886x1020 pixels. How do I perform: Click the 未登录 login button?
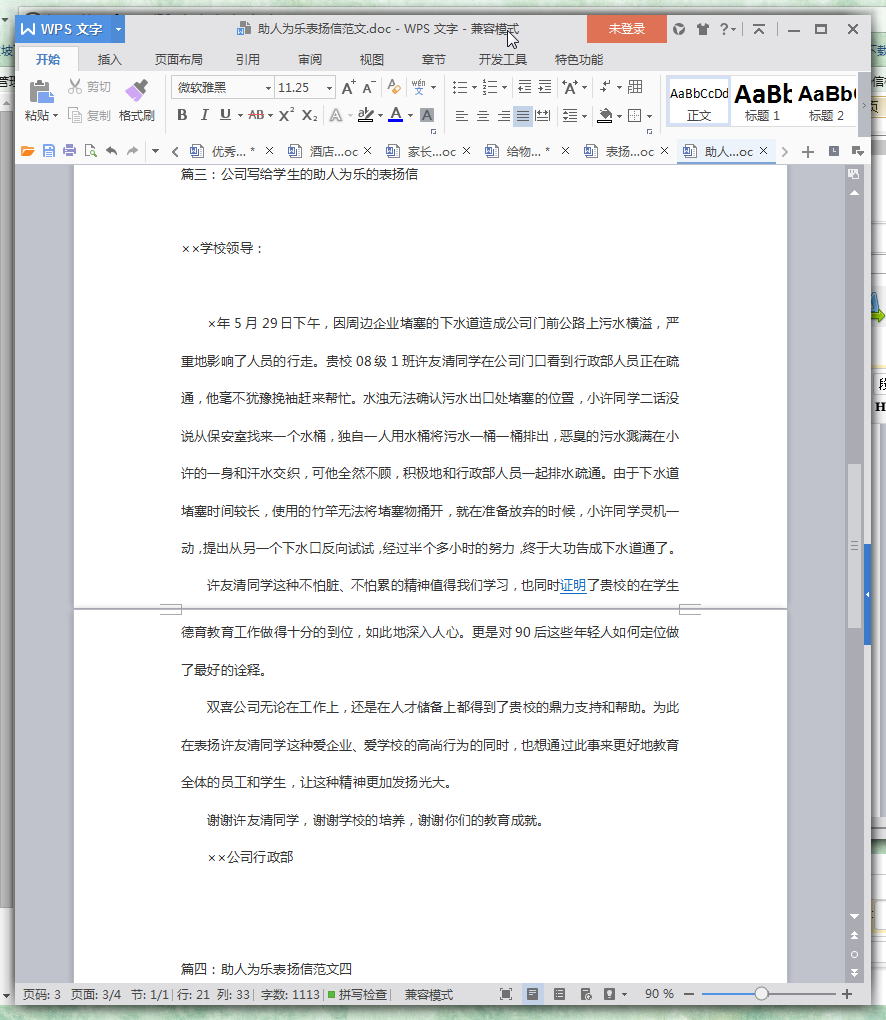(626, 29)
